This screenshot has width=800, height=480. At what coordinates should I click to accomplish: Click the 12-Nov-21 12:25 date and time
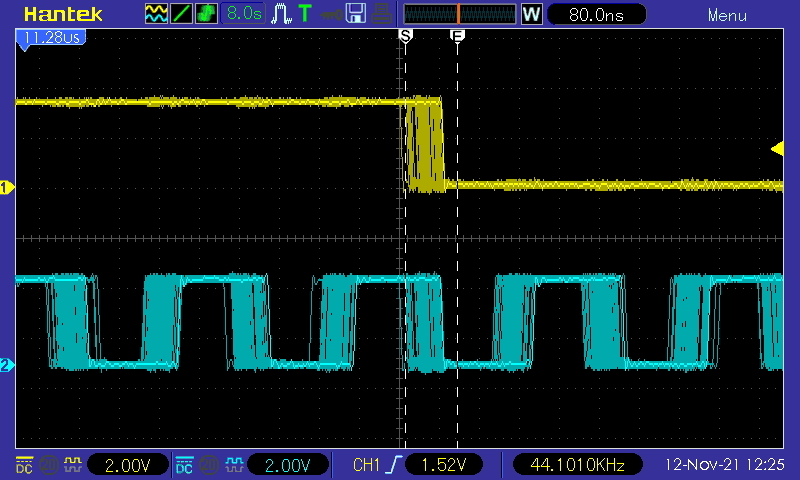[x=724, y=465]
